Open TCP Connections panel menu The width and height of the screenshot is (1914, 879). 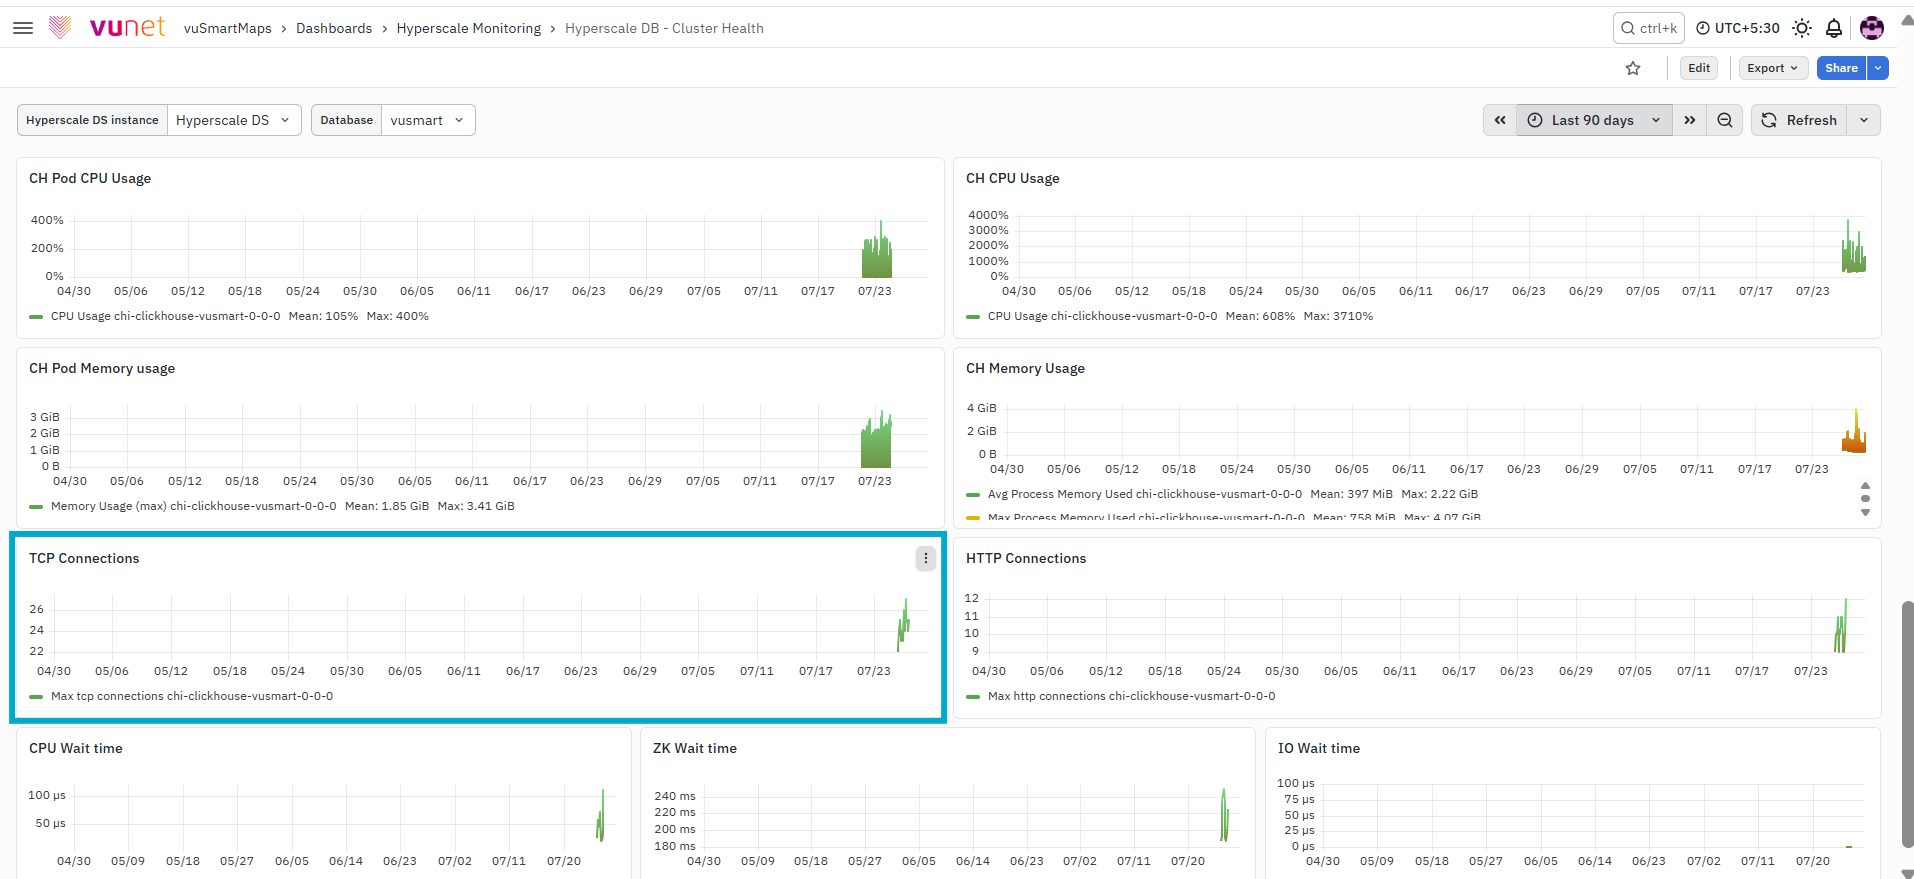tap(926, 558)
